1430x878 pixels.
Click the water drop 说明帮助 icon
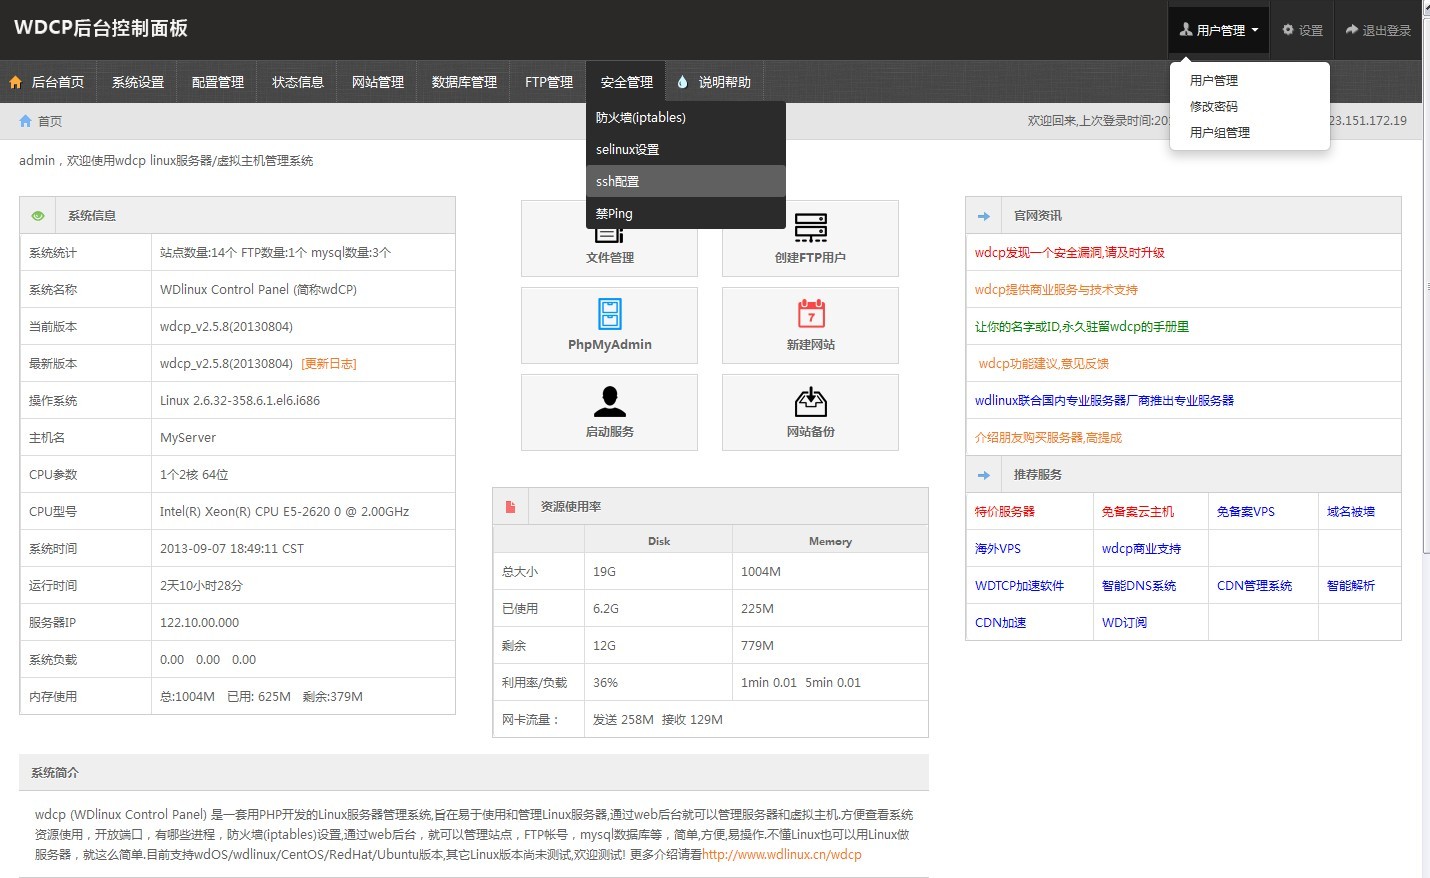click(x=682, y=82)
